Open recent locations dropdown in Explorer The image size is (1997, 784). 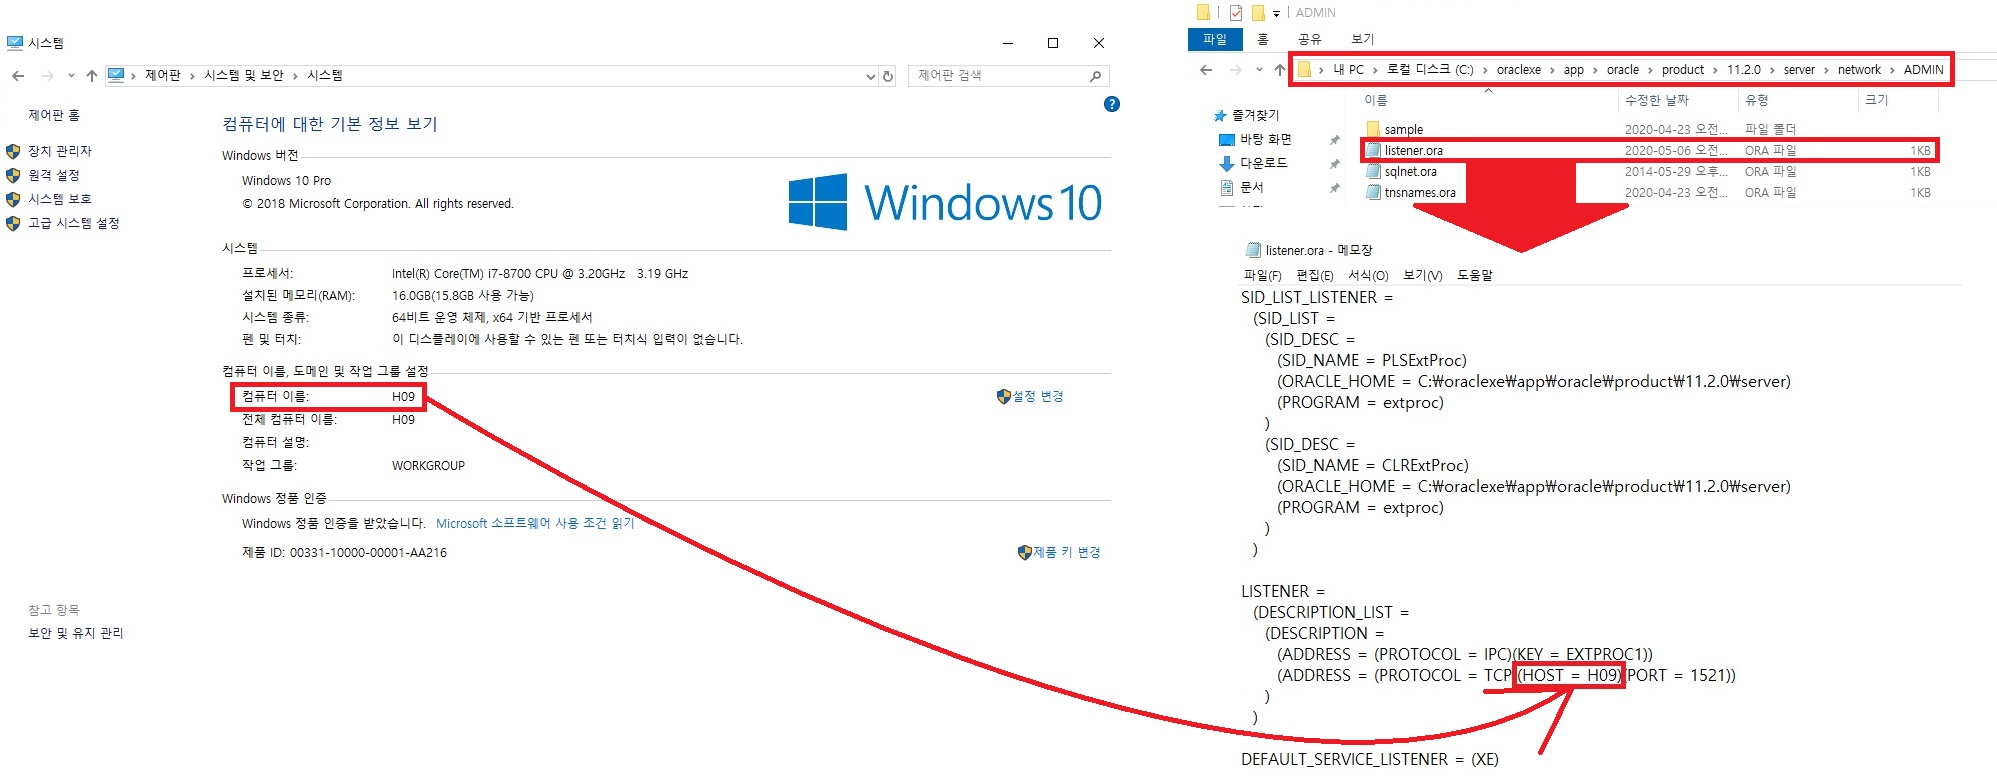tap(1259, 70)
